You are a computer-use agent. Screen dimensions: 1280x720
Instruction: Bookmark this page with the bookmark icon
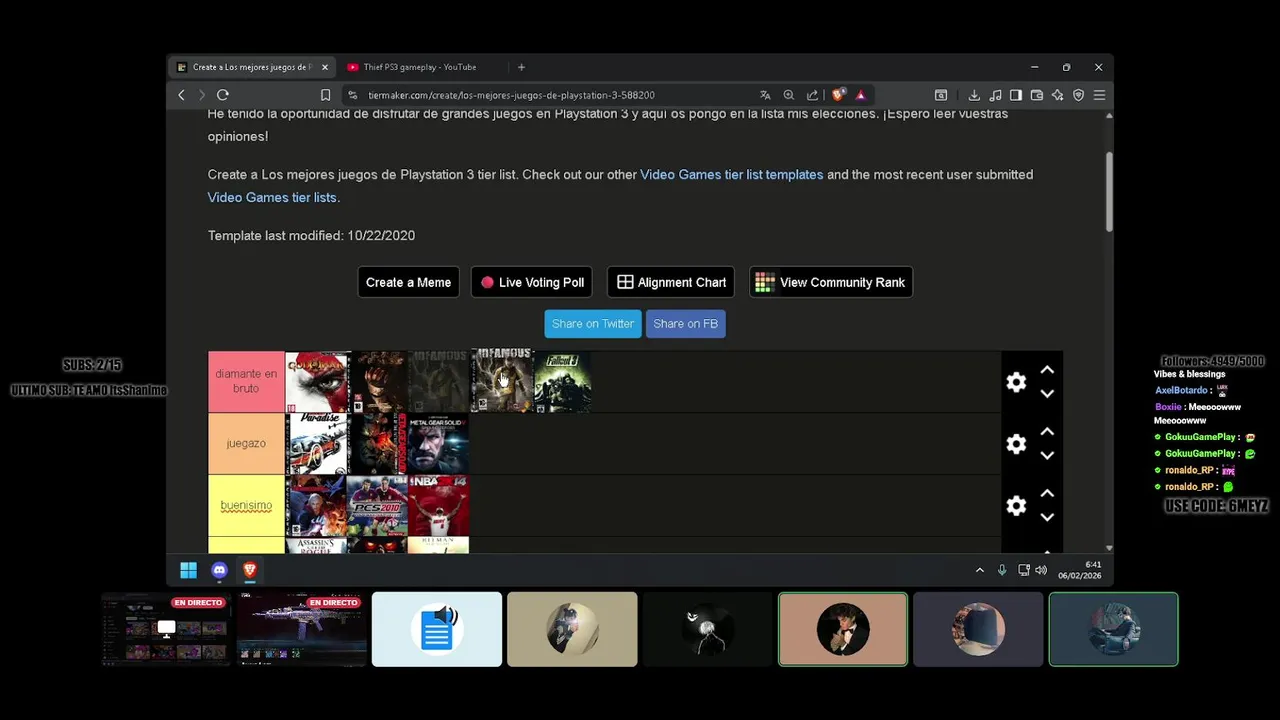pos(325,95)
